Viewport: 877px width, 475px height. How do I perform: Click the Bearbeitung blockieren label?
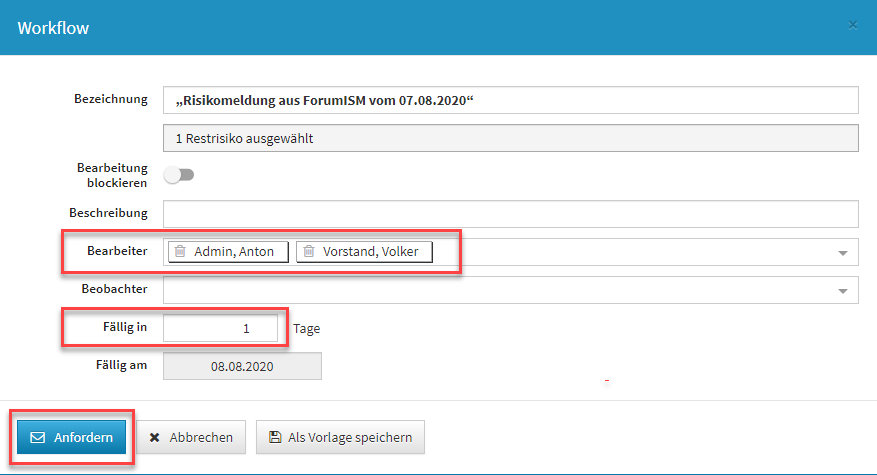pyautogui.click(x=111, y=175)
